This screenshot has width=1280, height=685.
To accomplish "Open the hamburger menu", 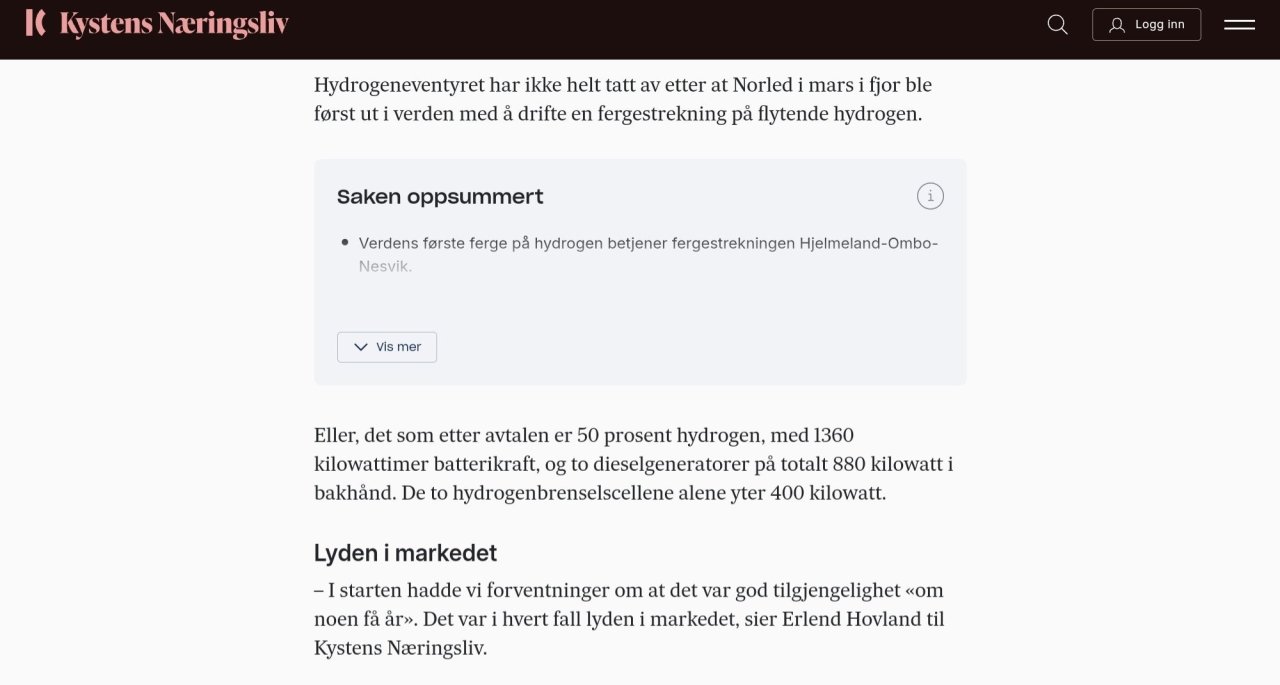I will point(1239,25).
